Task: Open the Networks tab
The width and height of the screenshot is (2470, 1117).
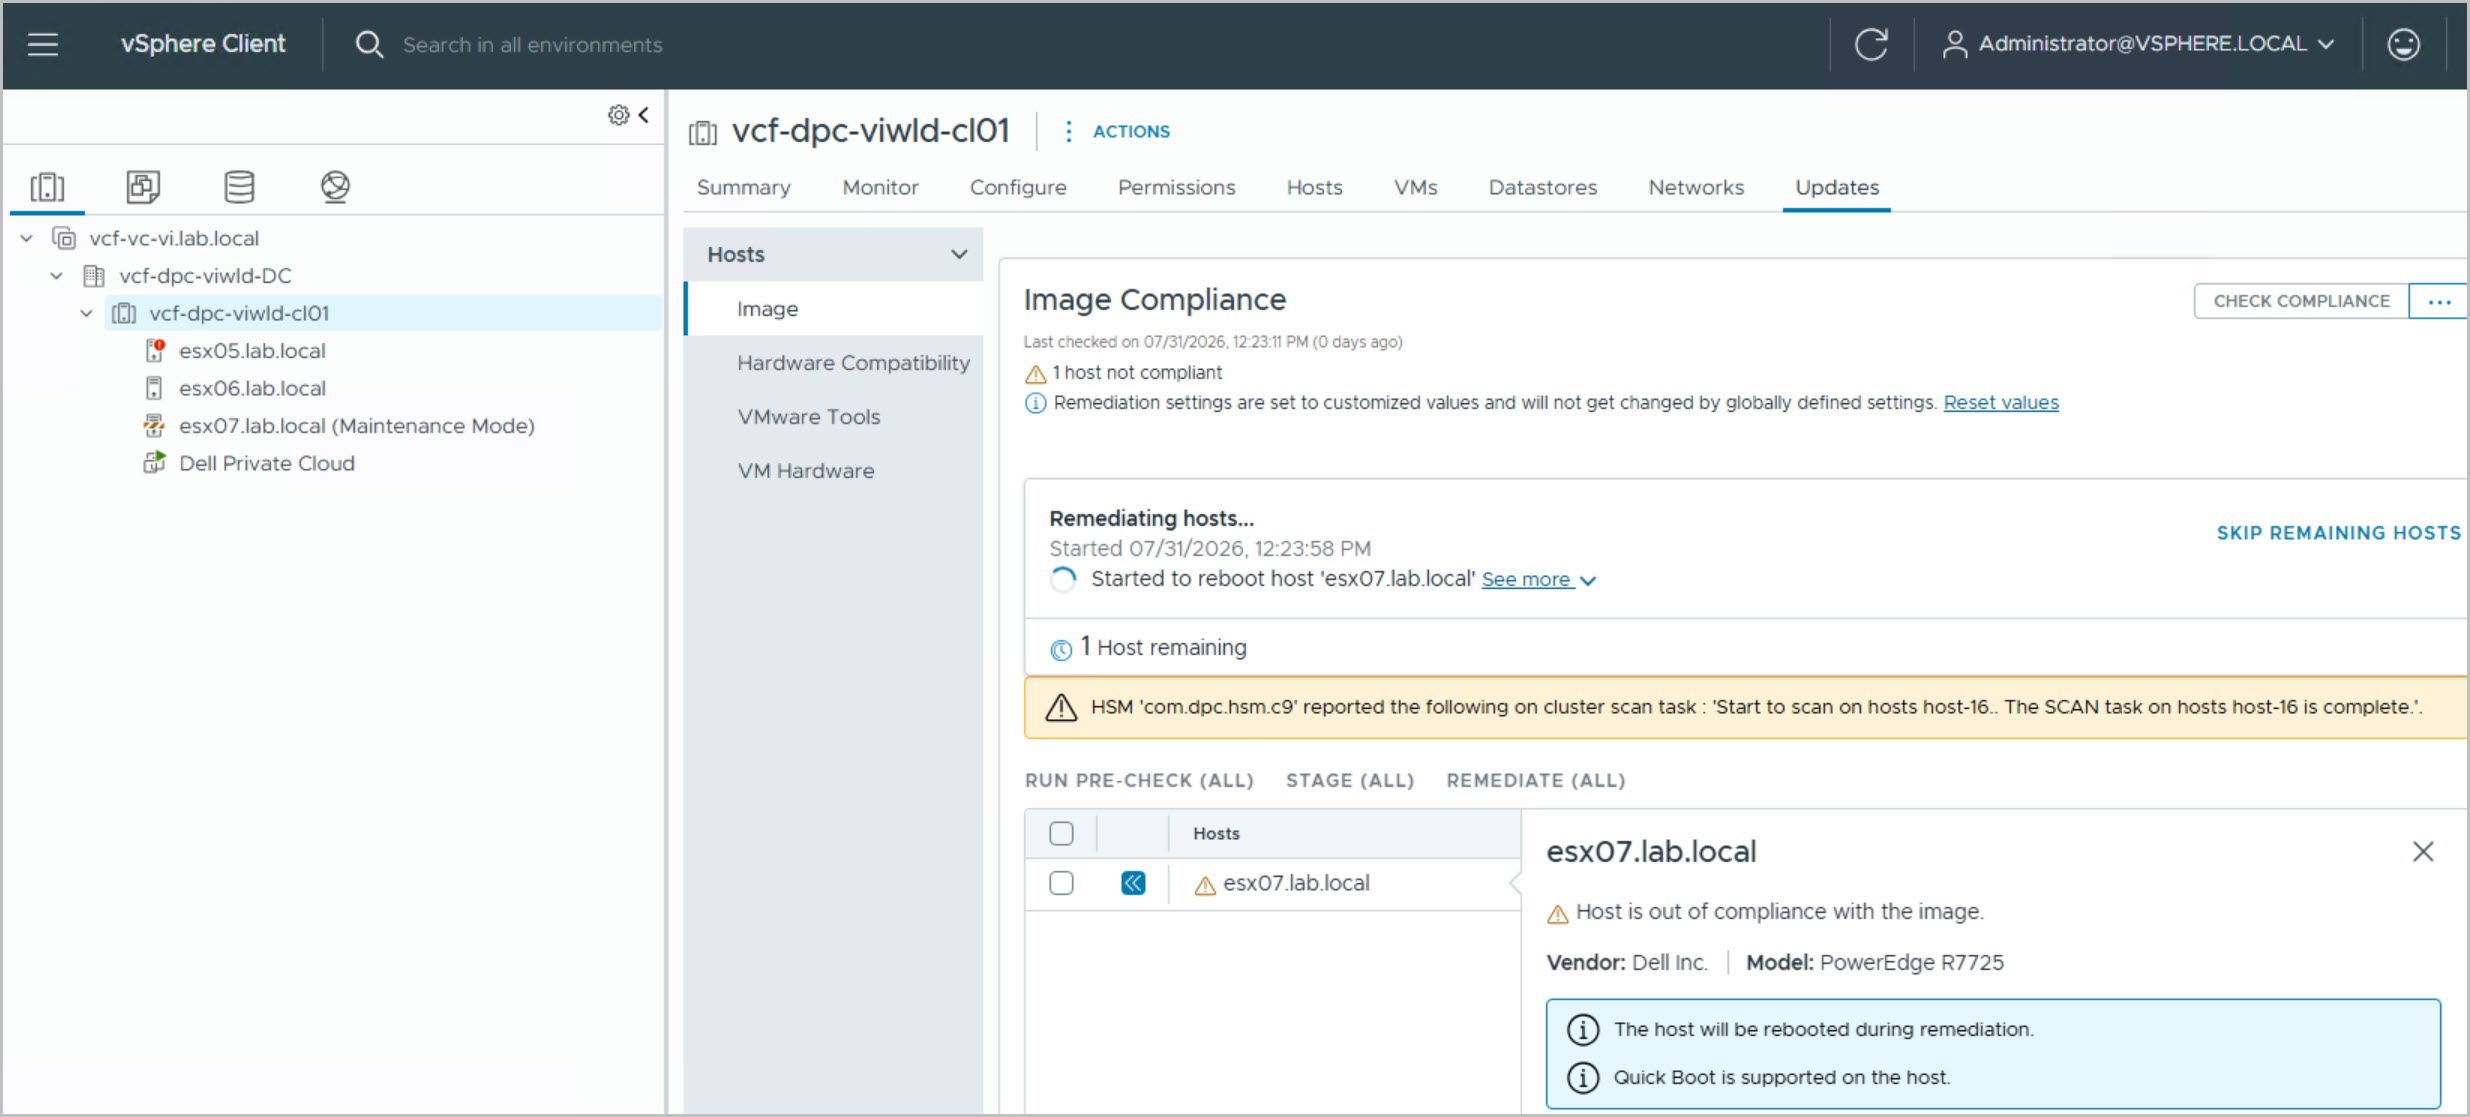Action: pyautogui.click(x=1696, y=187)
